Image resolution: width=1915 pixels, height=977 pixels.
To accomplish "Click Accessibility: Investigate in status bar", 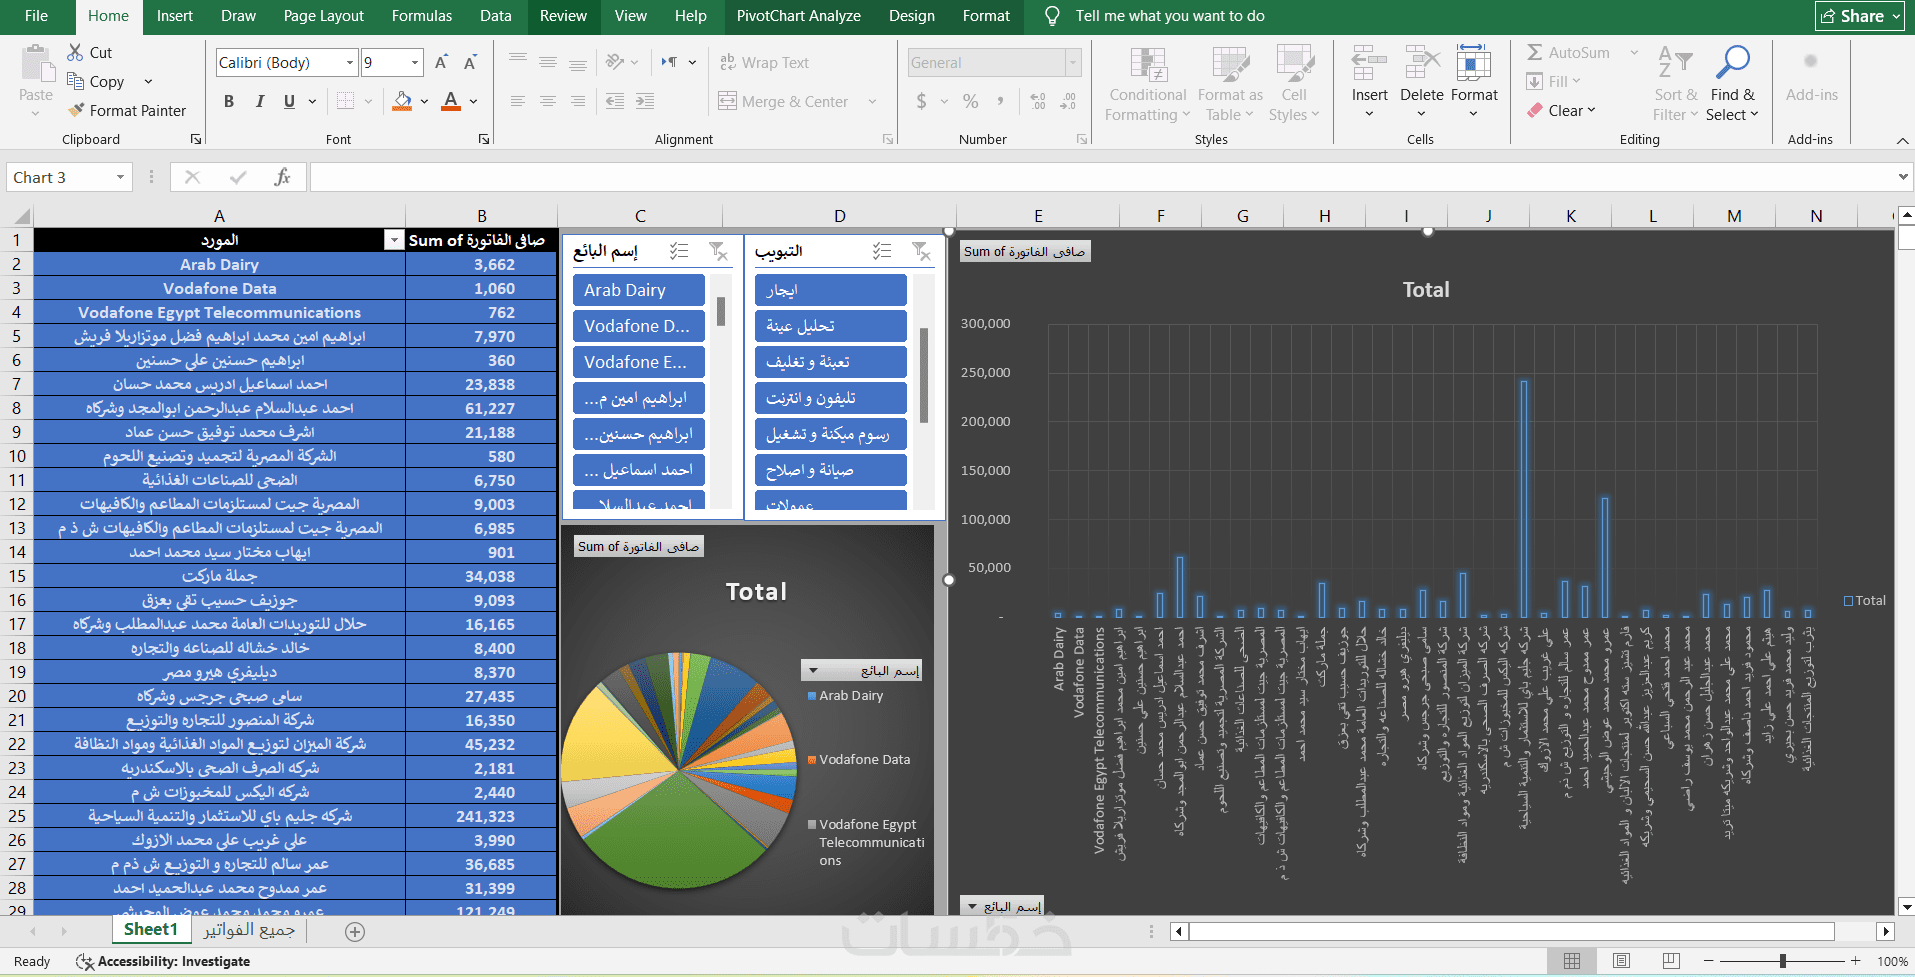I will tap(163, 961).
